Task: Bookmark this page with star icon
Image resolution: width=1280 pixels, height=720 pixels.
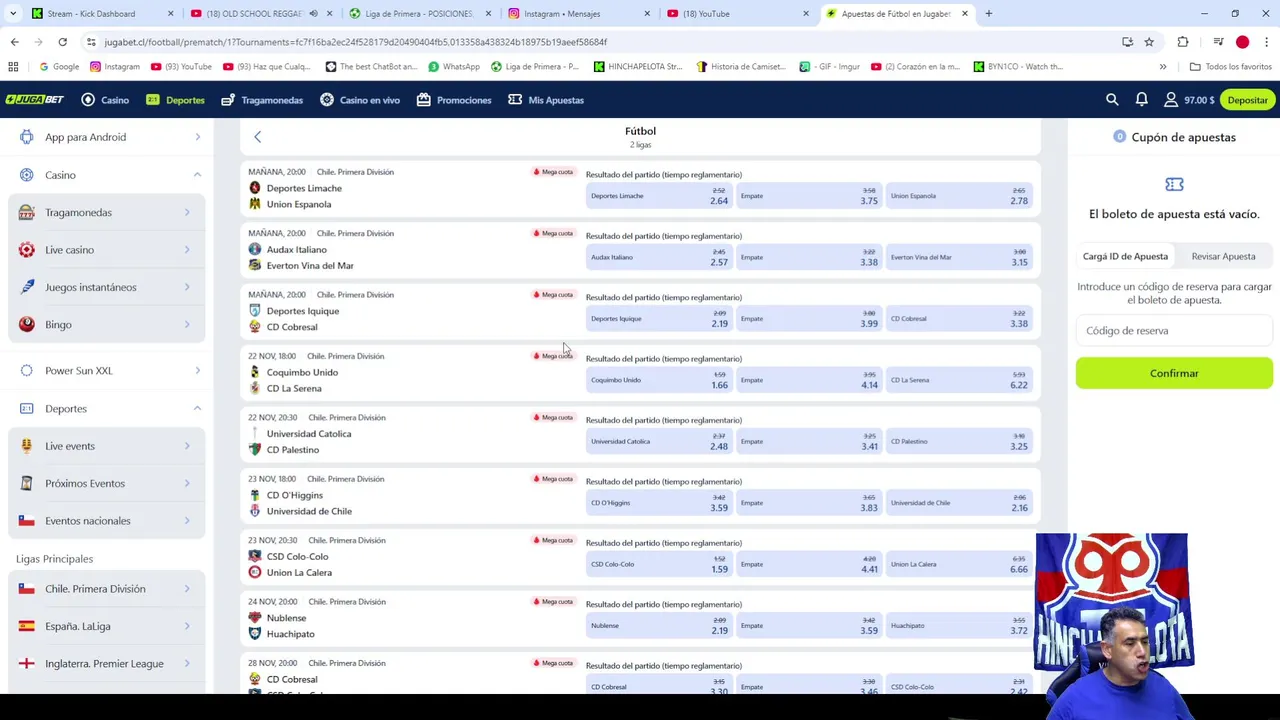Action: [x=1149, y=42]
